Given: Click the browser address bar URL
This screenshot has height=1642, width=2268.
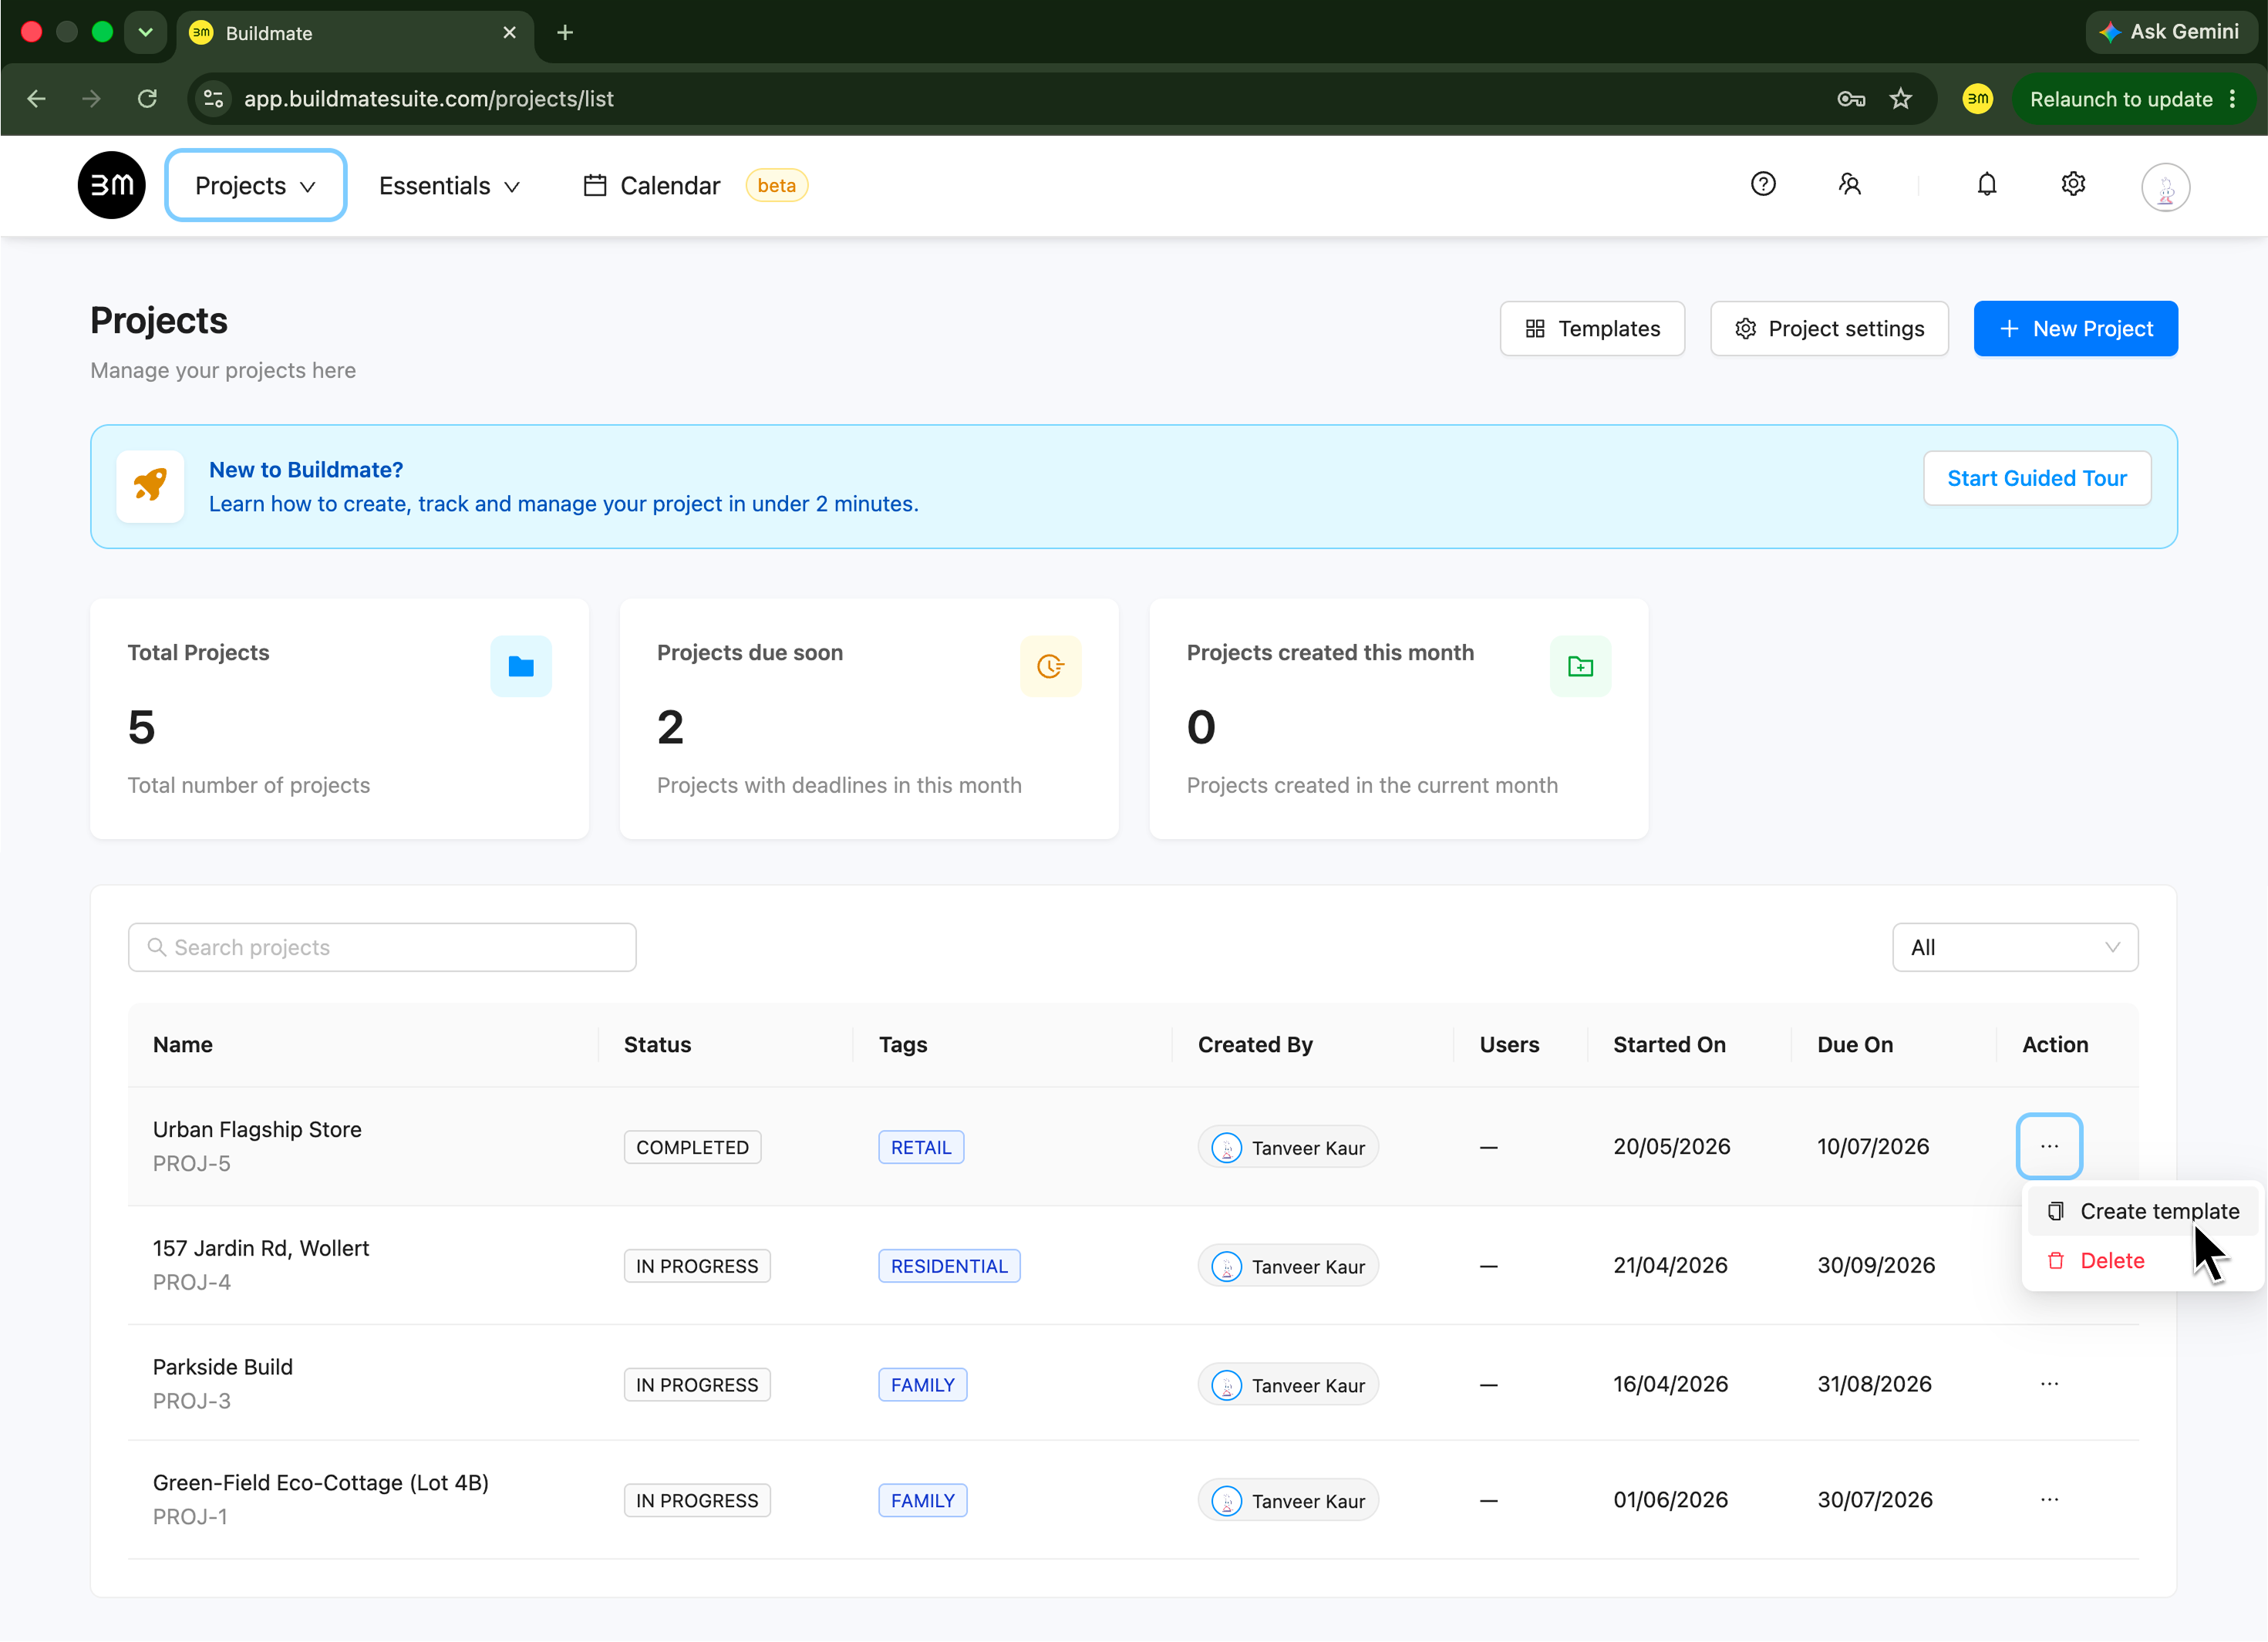Looking at the screenshot, I should point(429,99).
